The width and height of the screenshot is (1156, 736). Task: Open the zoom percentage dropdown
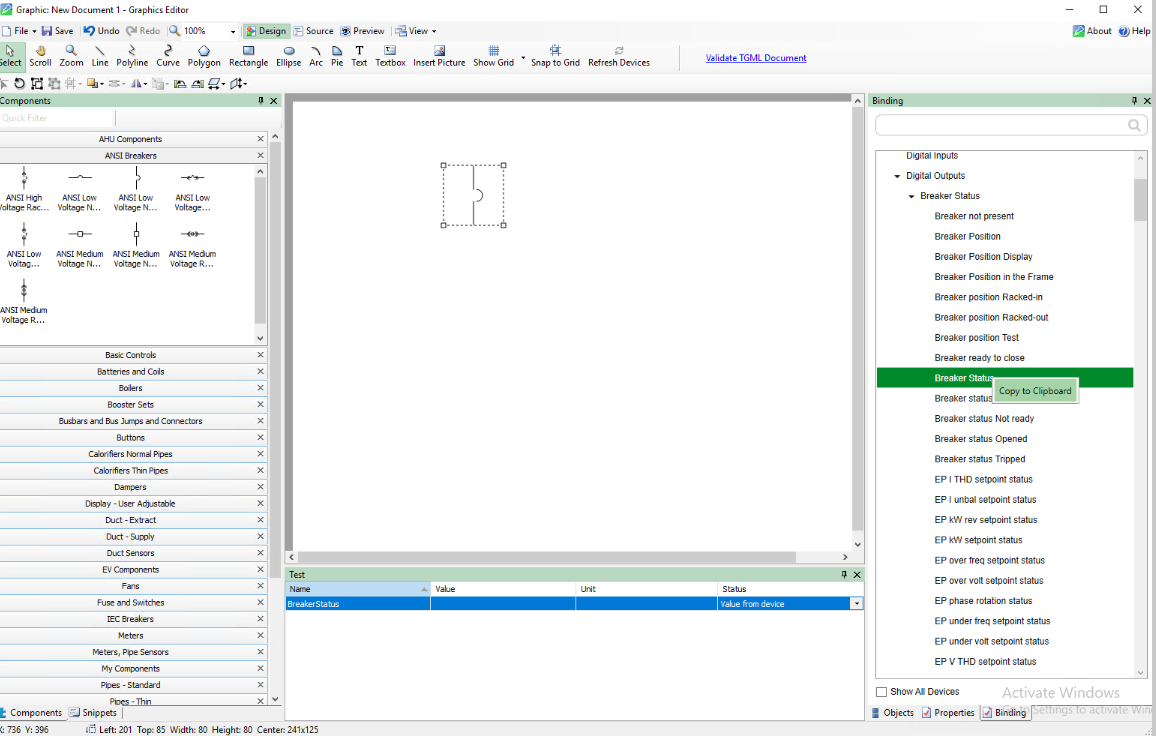coord(233,31)
